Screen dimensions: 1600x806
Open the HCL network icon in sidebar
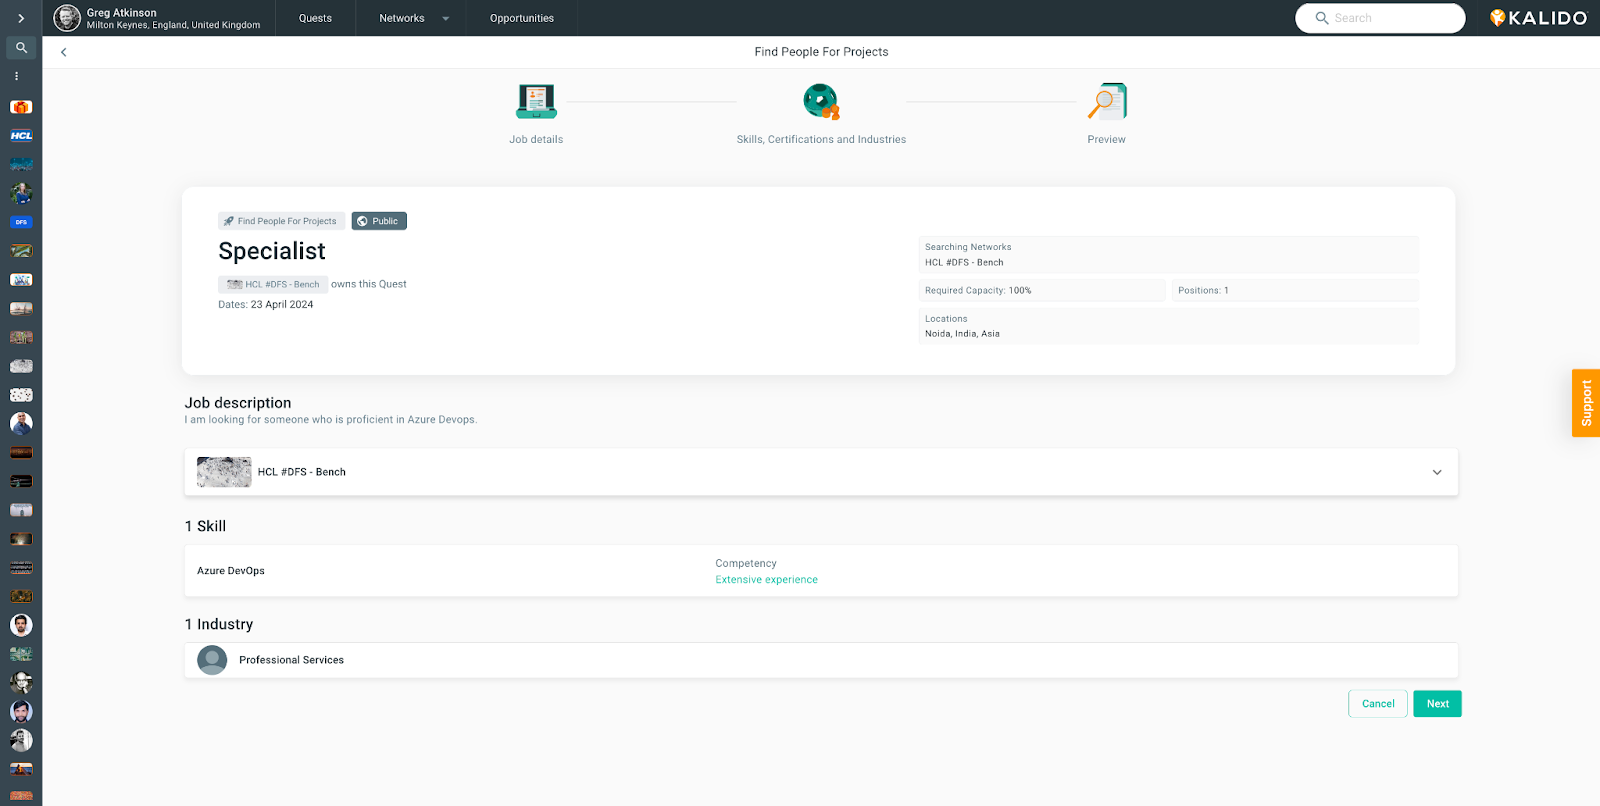[x=21, y=136]
